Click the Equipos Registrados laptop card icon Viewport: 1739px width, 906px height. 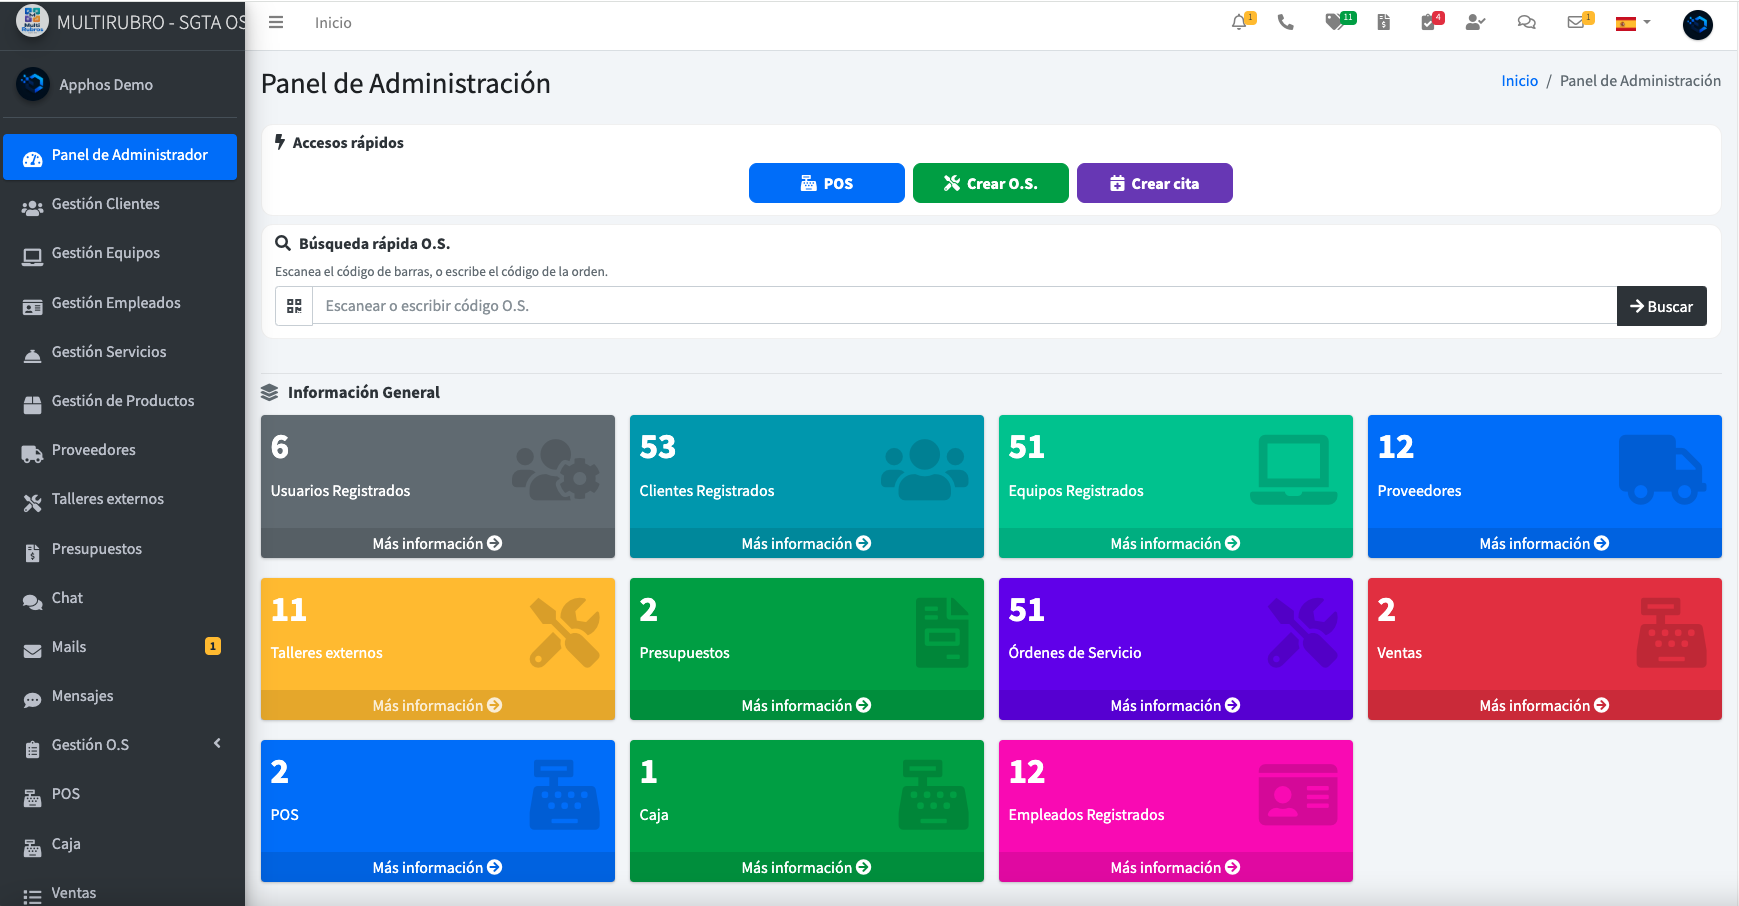click(1294, 469)
